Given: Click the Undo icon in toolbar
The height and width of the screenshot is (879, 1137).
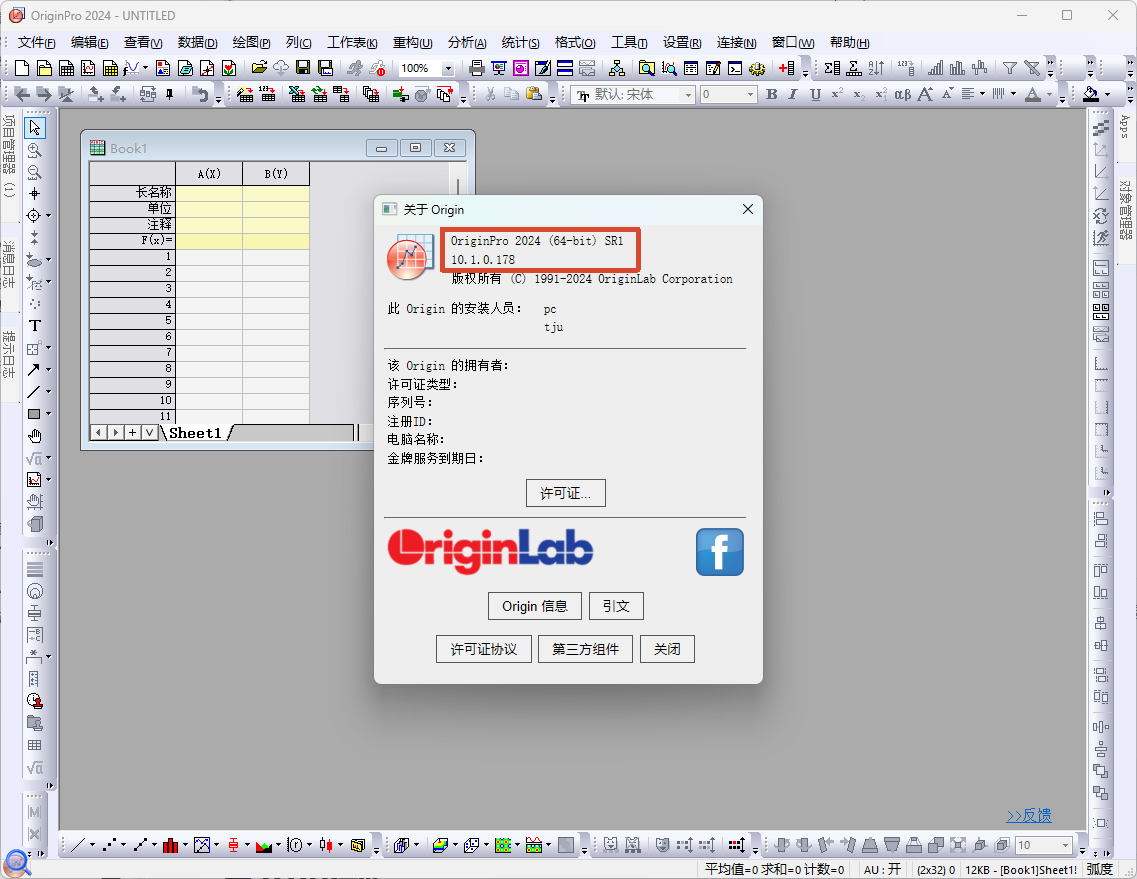Looking at the screenshot, I should click(x=200, y=94).
